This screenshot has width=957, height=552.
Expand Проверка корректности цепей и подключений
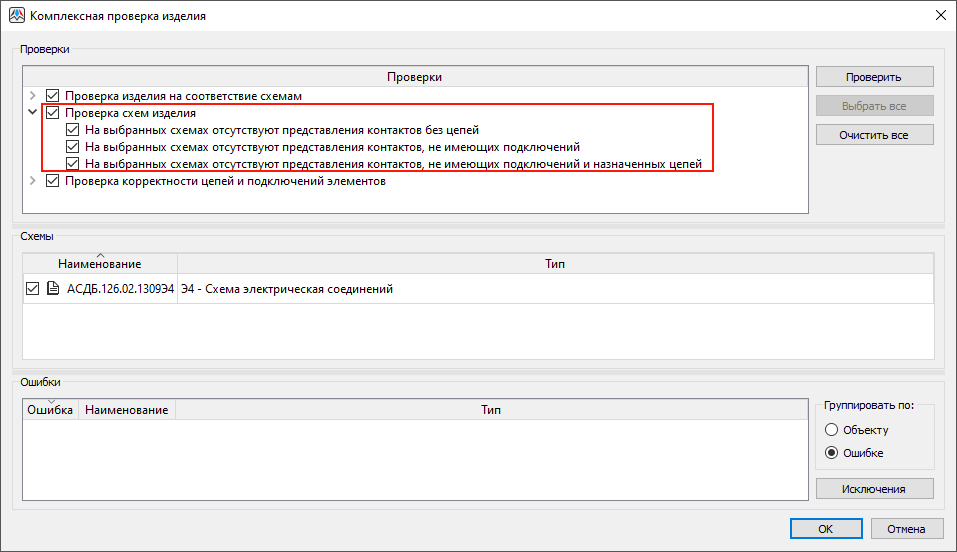(33, 181)
